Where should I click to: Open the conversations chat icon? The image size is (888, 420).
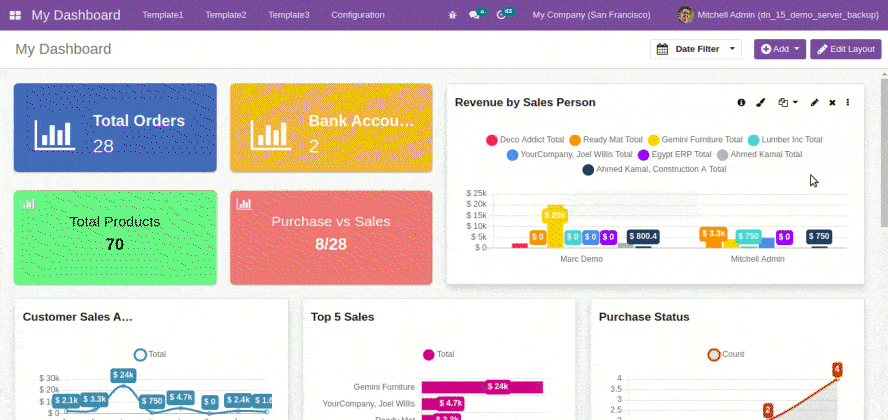coord(475,15)
